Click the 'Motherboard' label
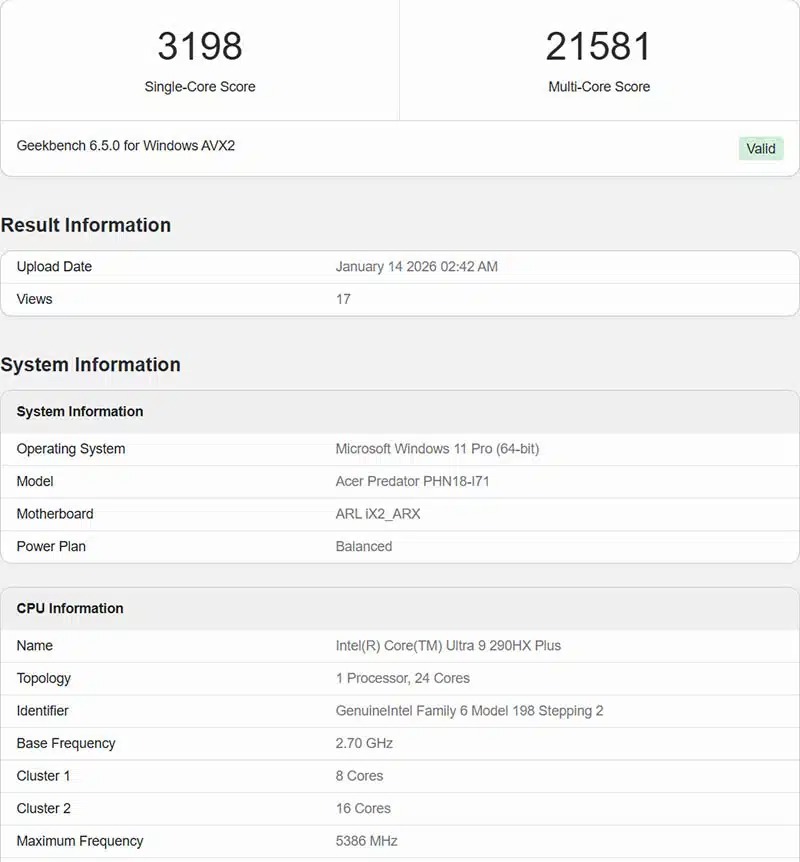The height and width of the screenshot is (862, 800). (x=55, y=513)
